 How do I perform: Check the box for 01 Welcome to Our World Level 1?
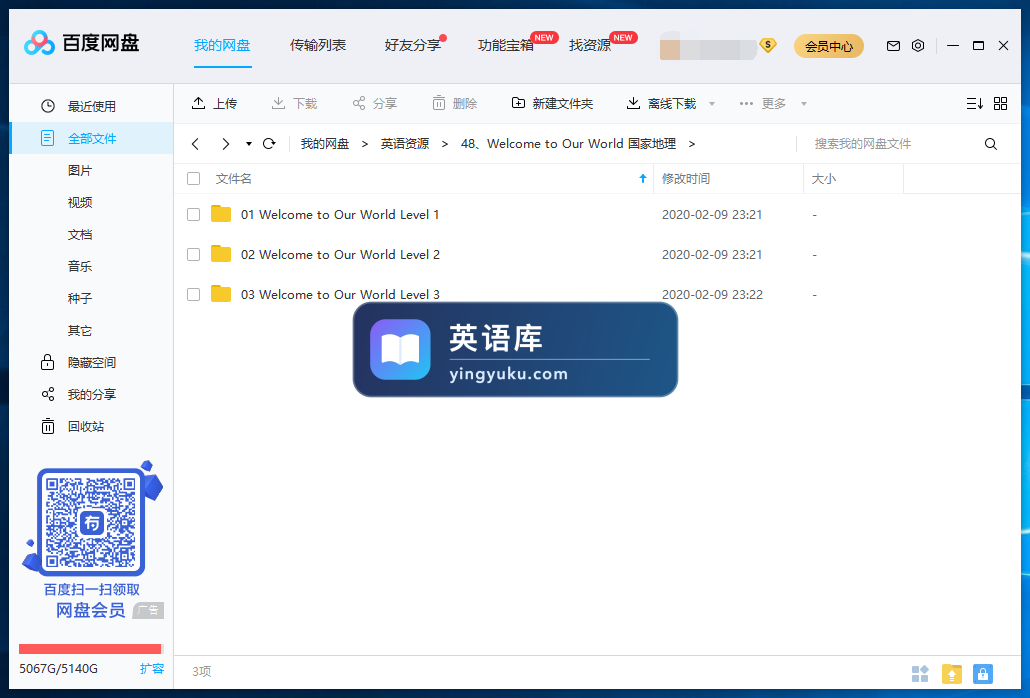tap(193, 215)
